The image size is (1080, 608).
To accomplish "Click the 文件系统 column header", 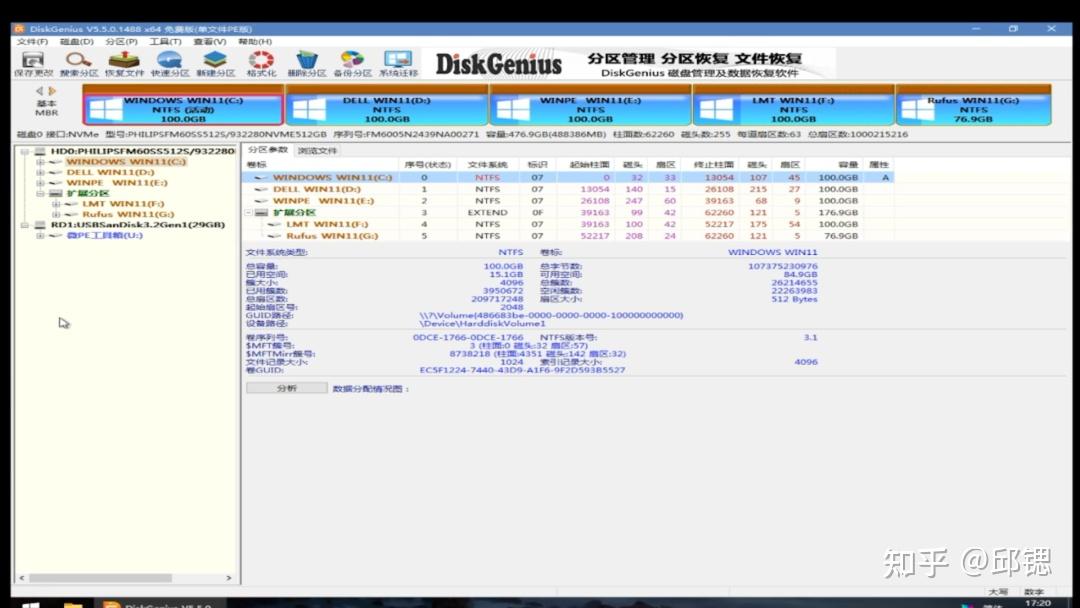I will [487, 165].
